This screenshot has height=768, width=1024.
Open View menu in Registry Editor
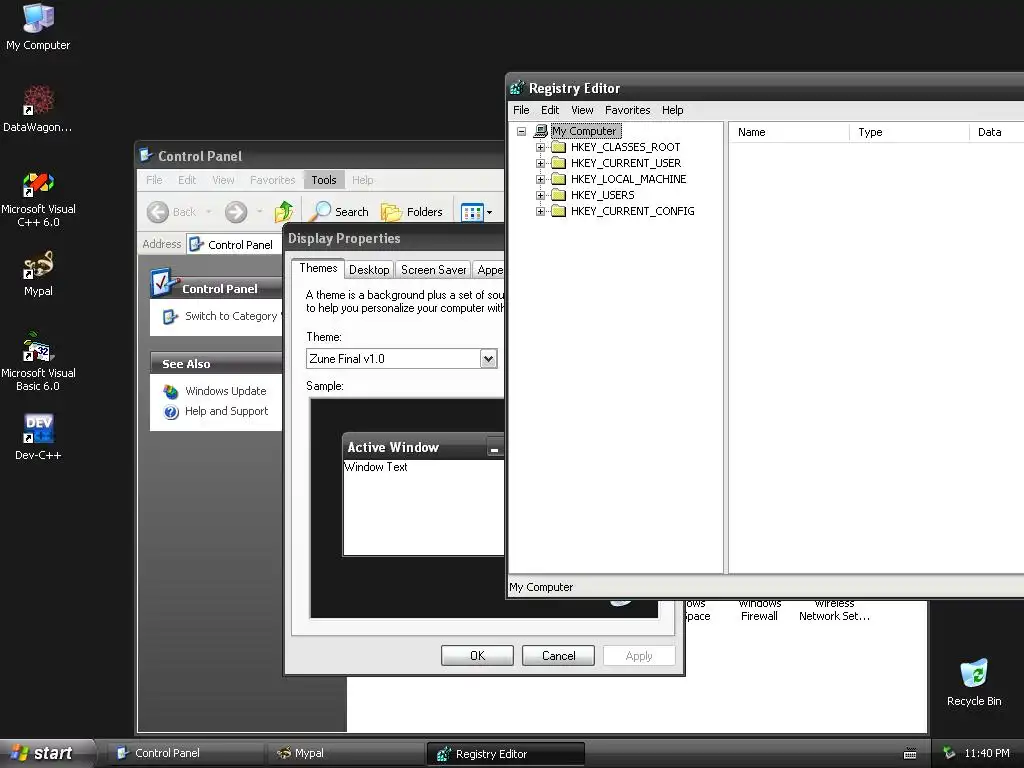[x=582, y=110]
